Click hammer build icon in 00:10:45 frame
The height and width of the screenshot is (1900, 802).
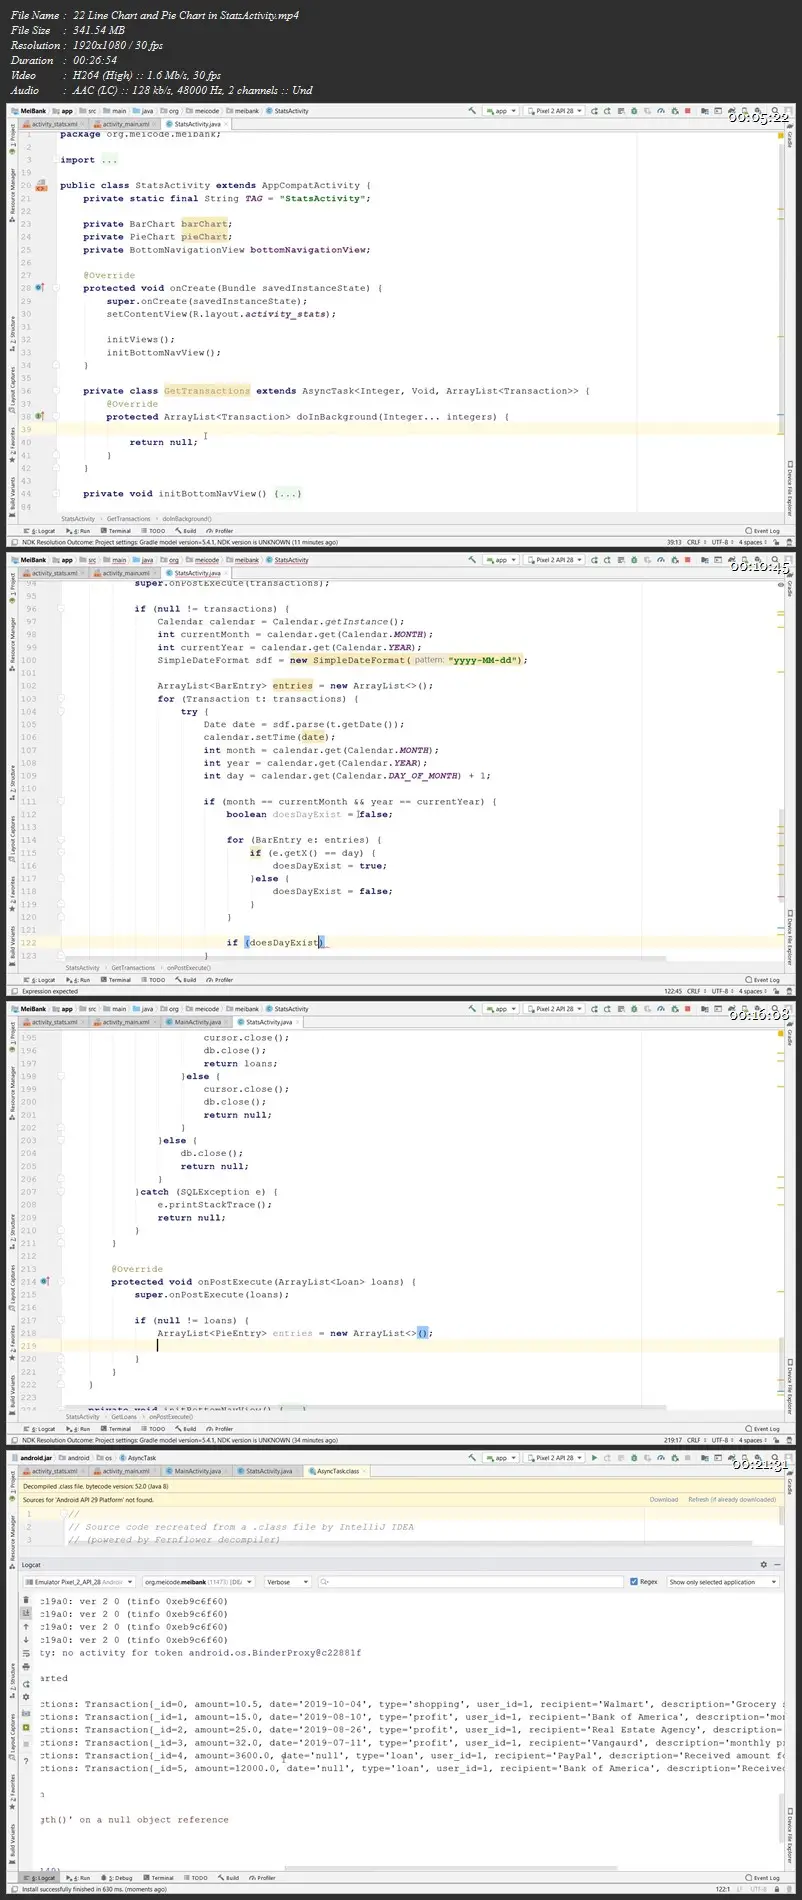pyautogui.click(x=472, y=560)
